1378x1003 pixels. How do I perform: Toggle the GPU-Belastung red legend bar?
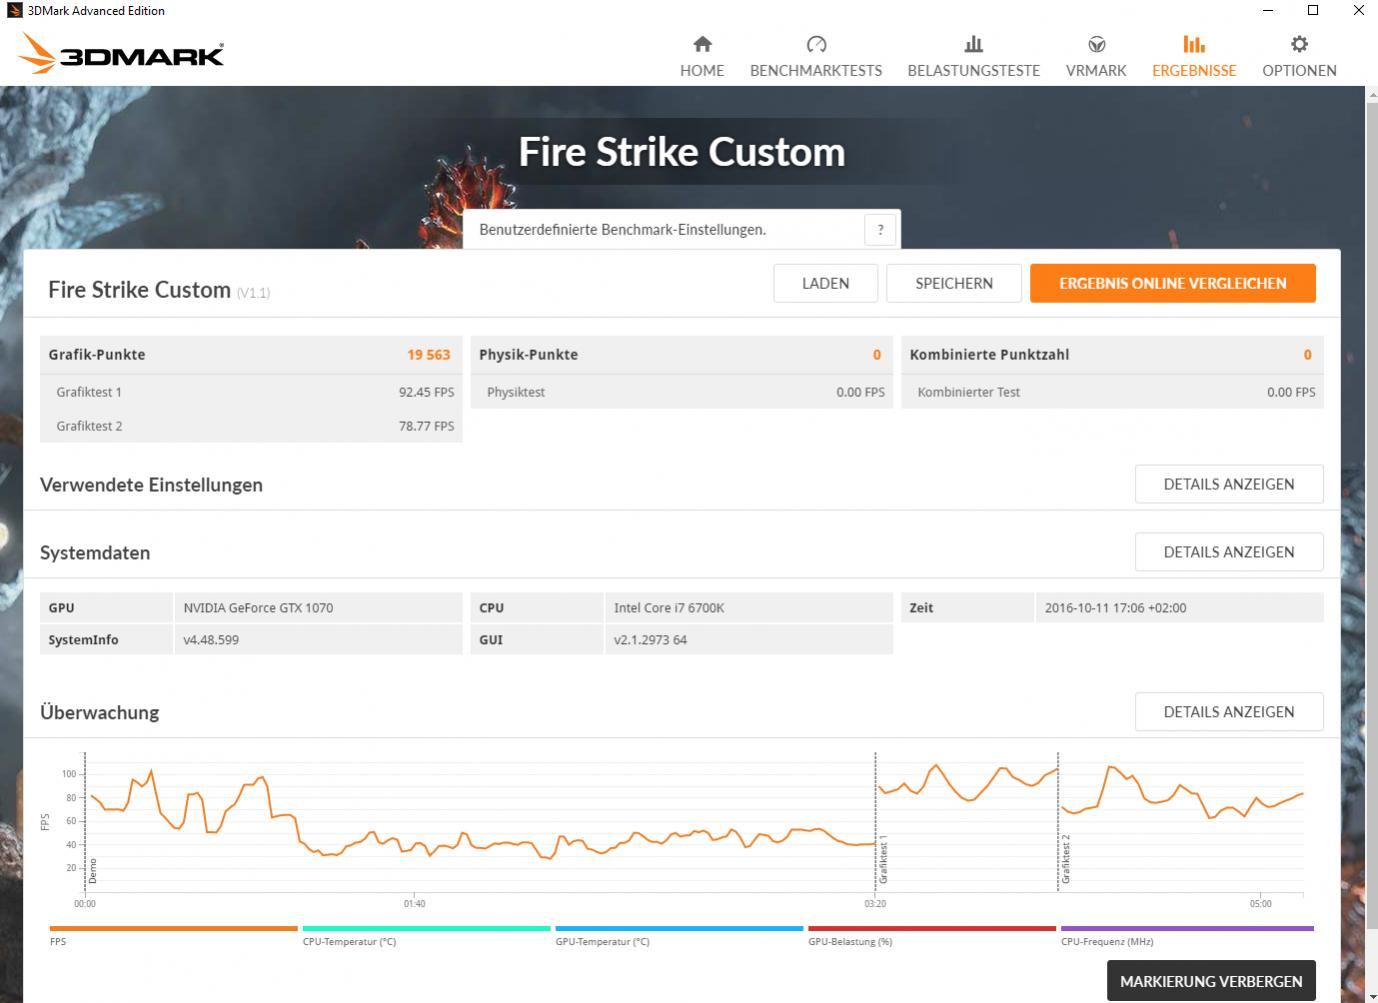(932, 928)
